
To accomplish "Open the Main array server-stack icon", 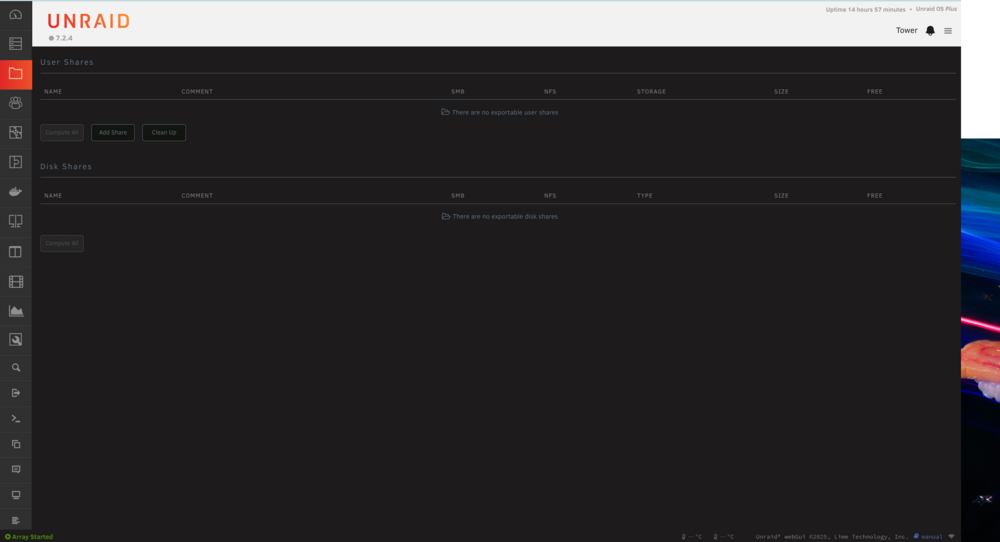I will click(x=15, y=43).
